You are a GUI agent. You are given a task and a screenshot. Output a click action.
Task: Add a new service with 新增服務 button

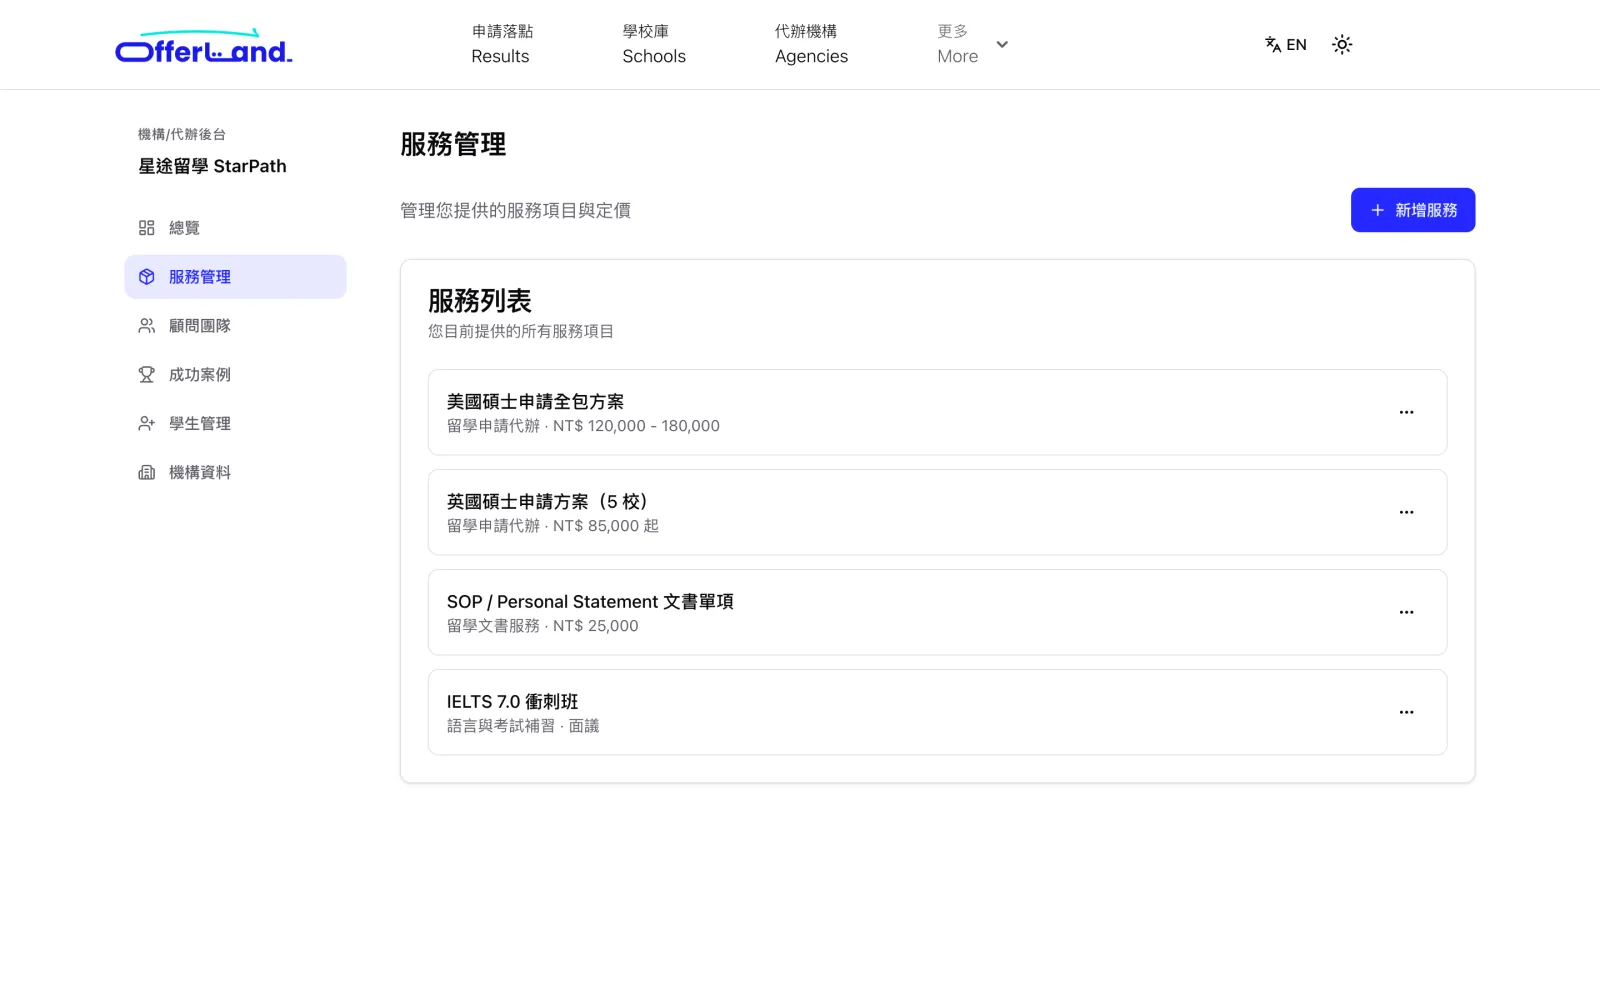point(1413,210)
